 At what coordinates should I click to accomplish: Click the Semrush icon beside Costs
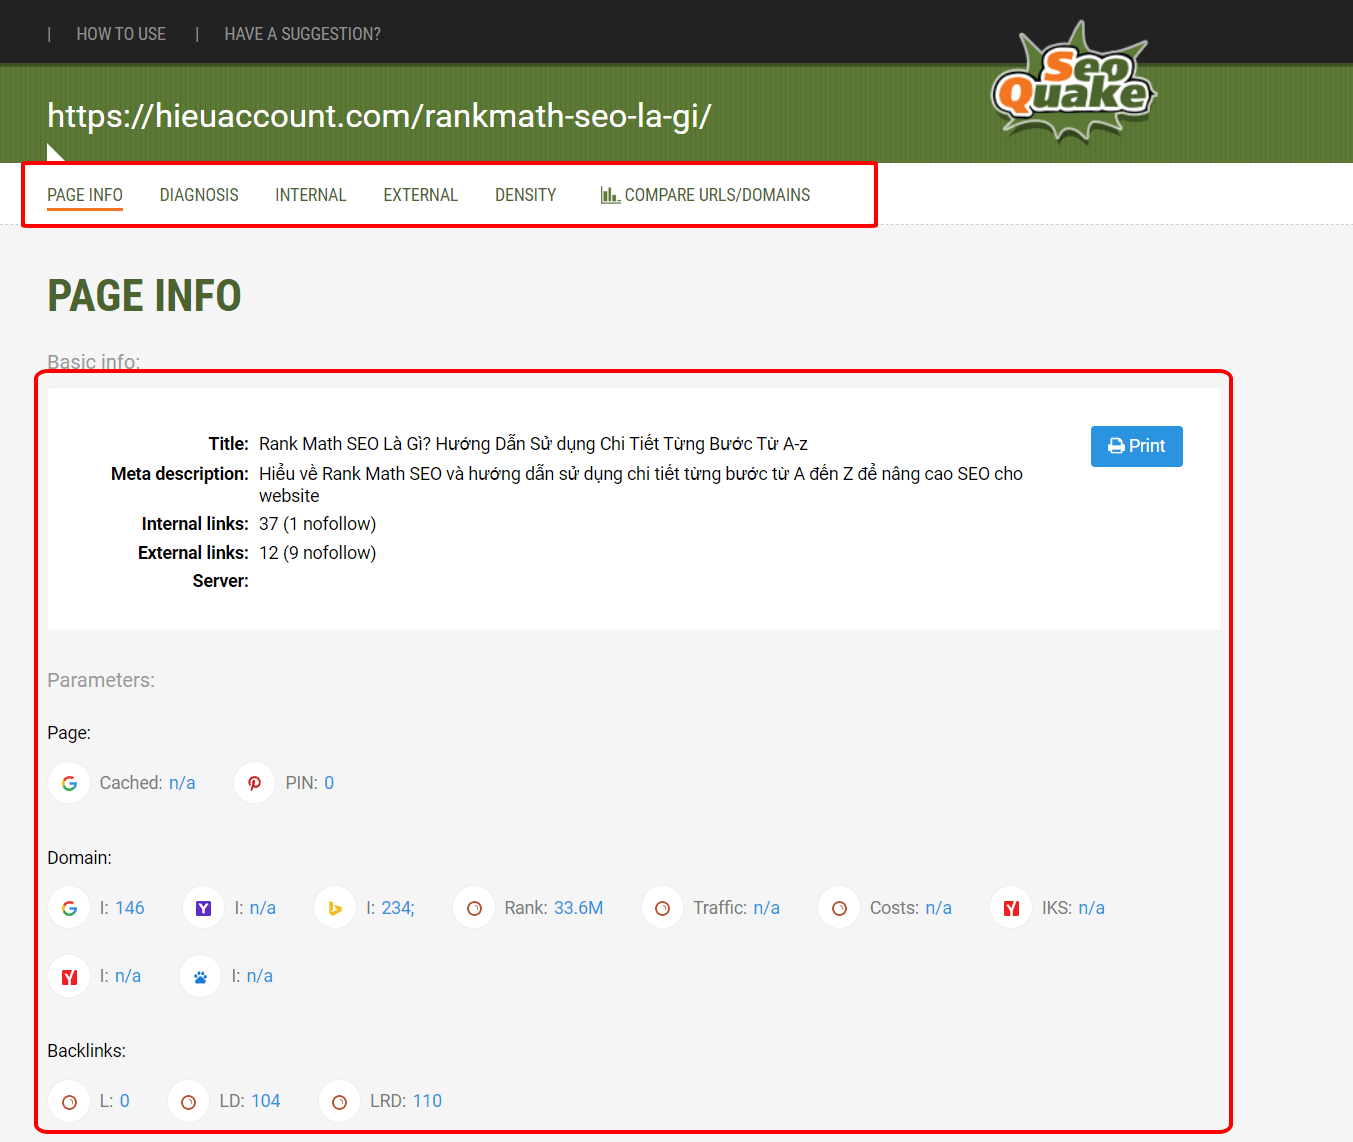pos(839,908)
